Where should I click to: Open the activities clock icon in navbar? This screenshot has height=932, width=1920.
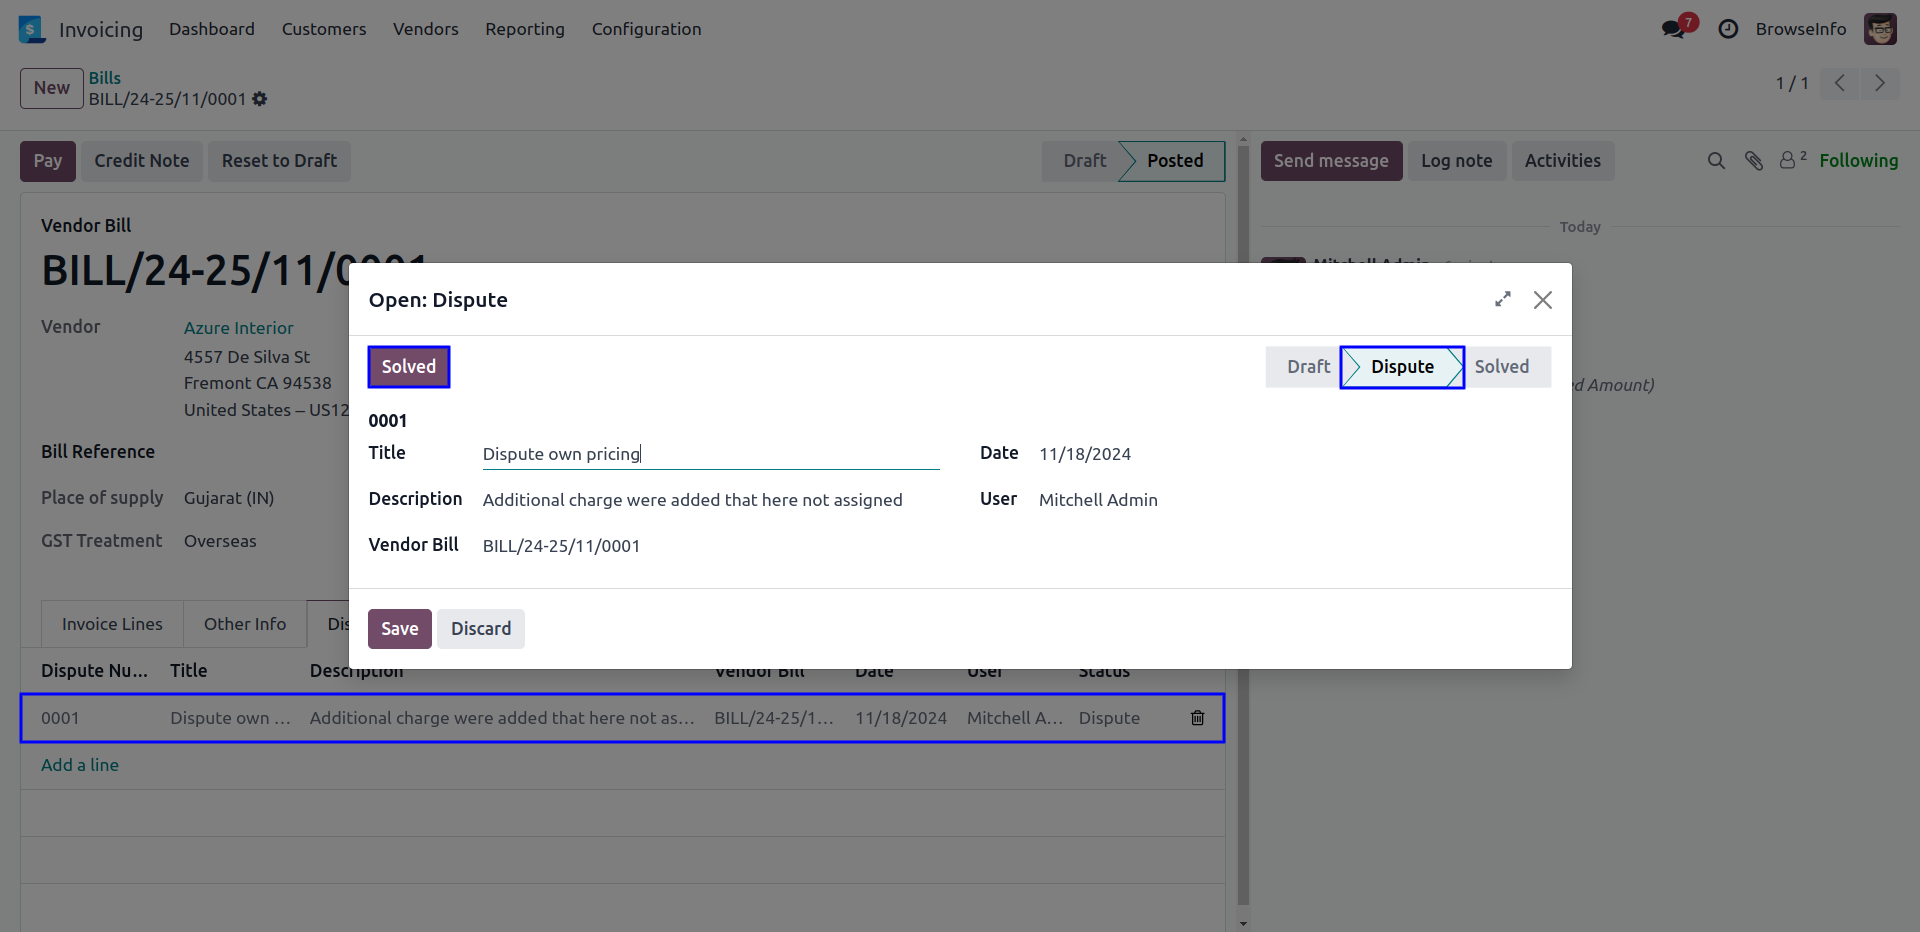tap(1727, 29)
